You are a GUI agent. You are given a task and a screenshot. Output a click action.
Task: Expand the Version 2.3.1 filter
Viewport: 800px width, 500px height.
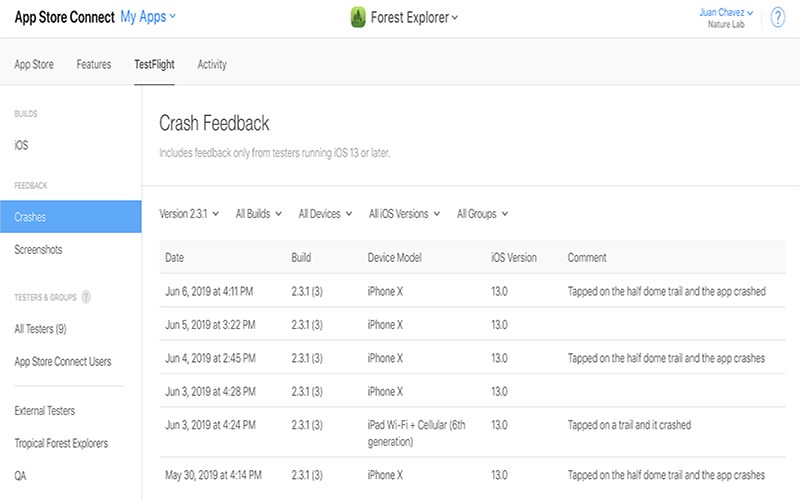(x=189, y=214)
